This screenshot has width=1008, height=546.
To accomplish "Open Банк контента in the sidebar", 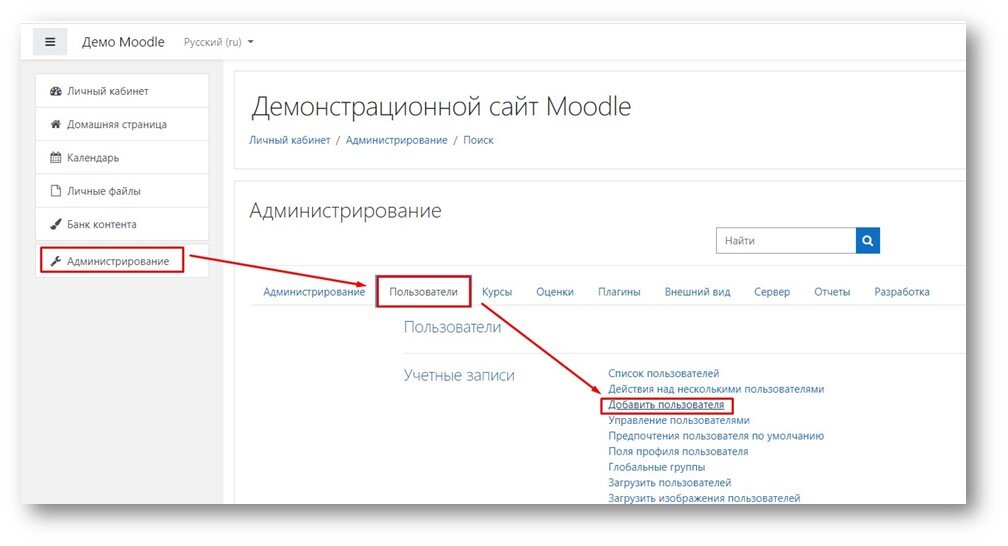I will click(x=122, y=224).
